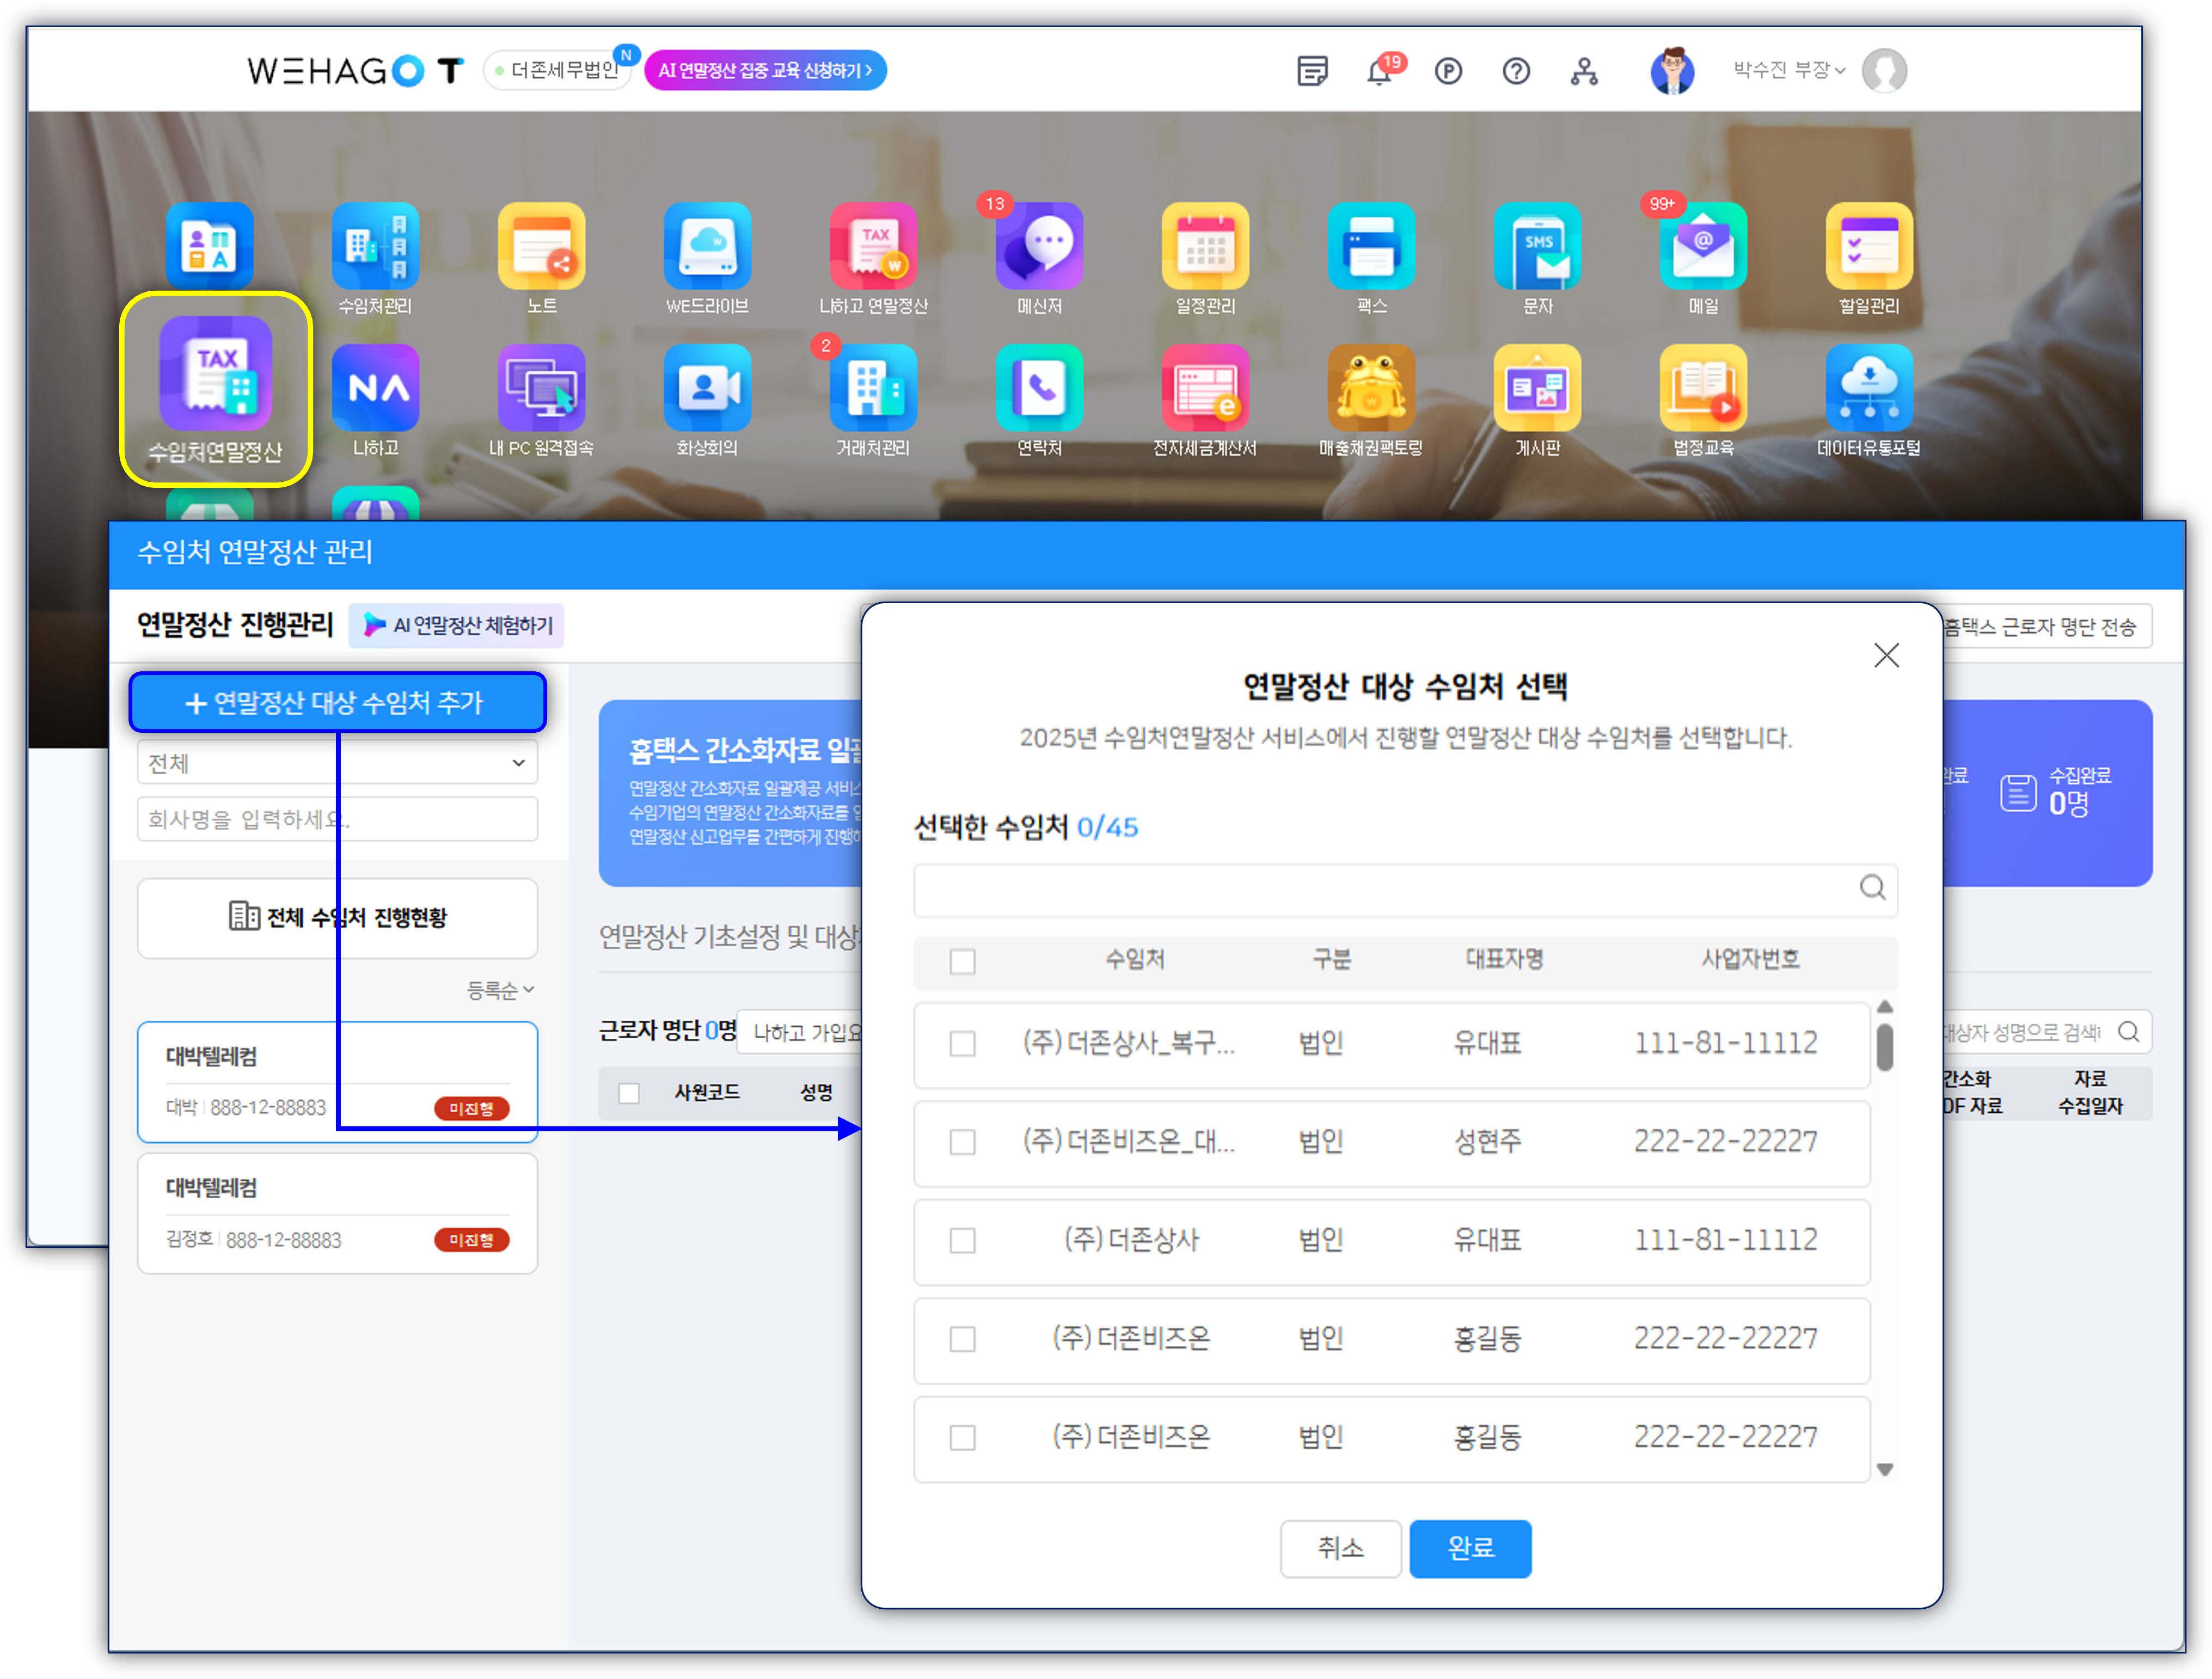The height and width of the screenshot is (1679, 2212).
Task: Expand the 전체 filter dropdown
Action: pyautogui.click(x=337, y=763)
